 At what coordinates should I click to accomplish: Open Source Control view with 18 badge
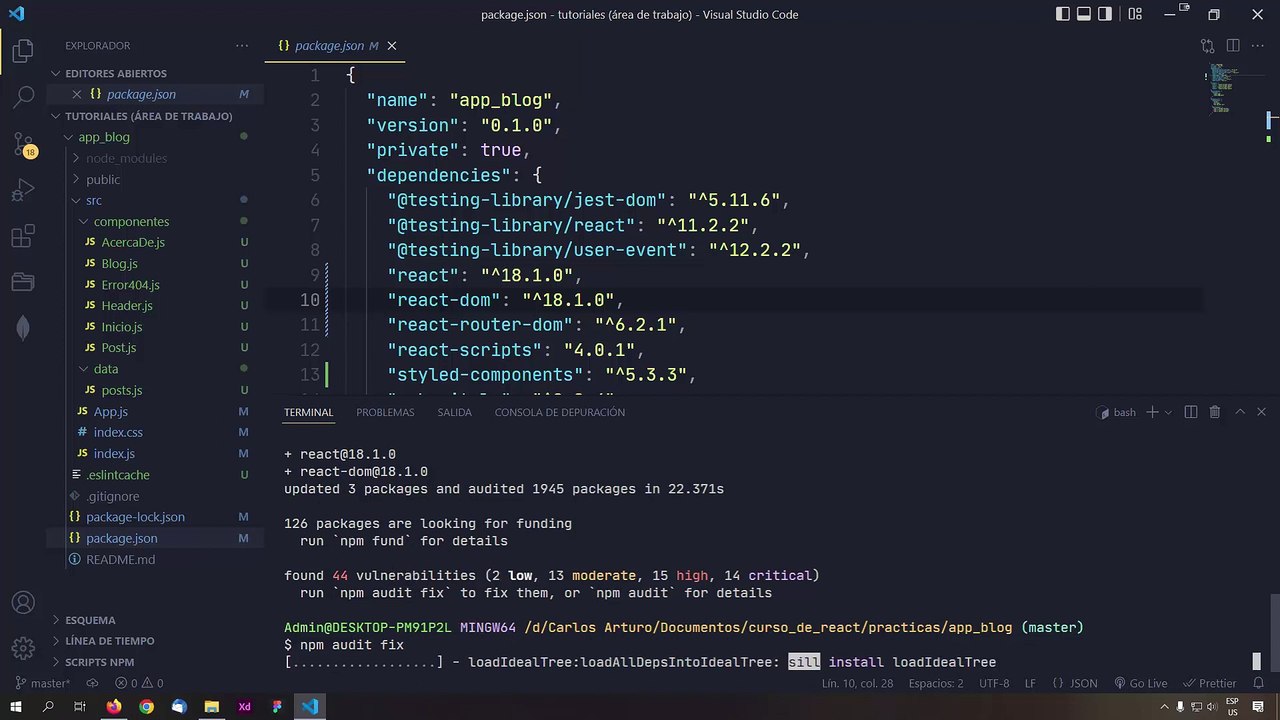coord(23,144)
